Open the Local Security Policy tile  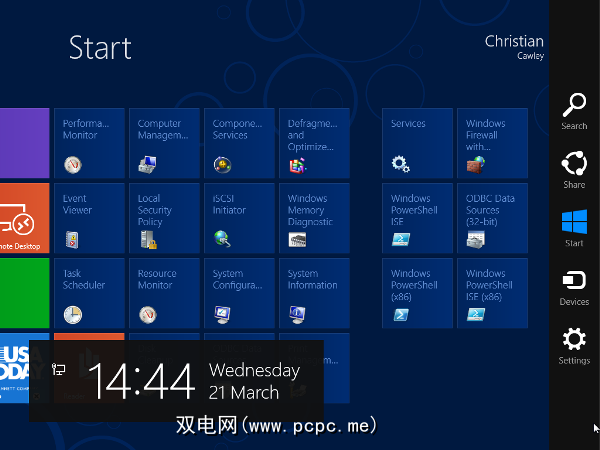[x=165, y=218]
